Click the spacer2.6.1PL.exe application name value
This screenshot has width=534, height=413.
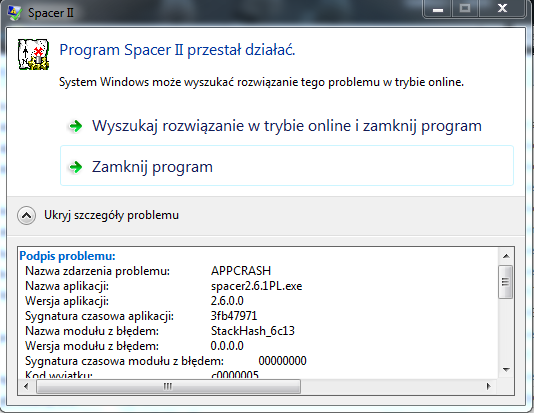click(256, 286)
